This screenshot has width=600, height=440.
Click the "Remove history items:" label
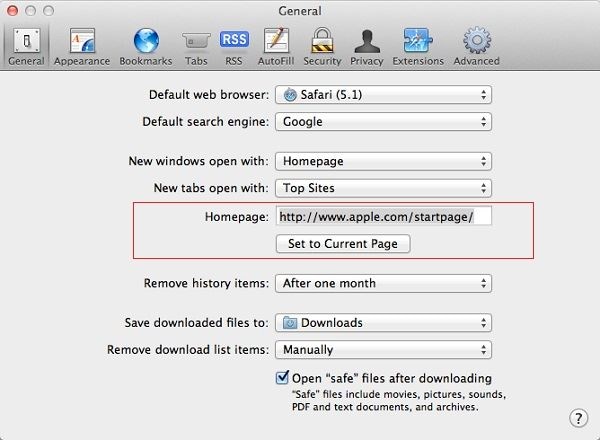[207, 283]
